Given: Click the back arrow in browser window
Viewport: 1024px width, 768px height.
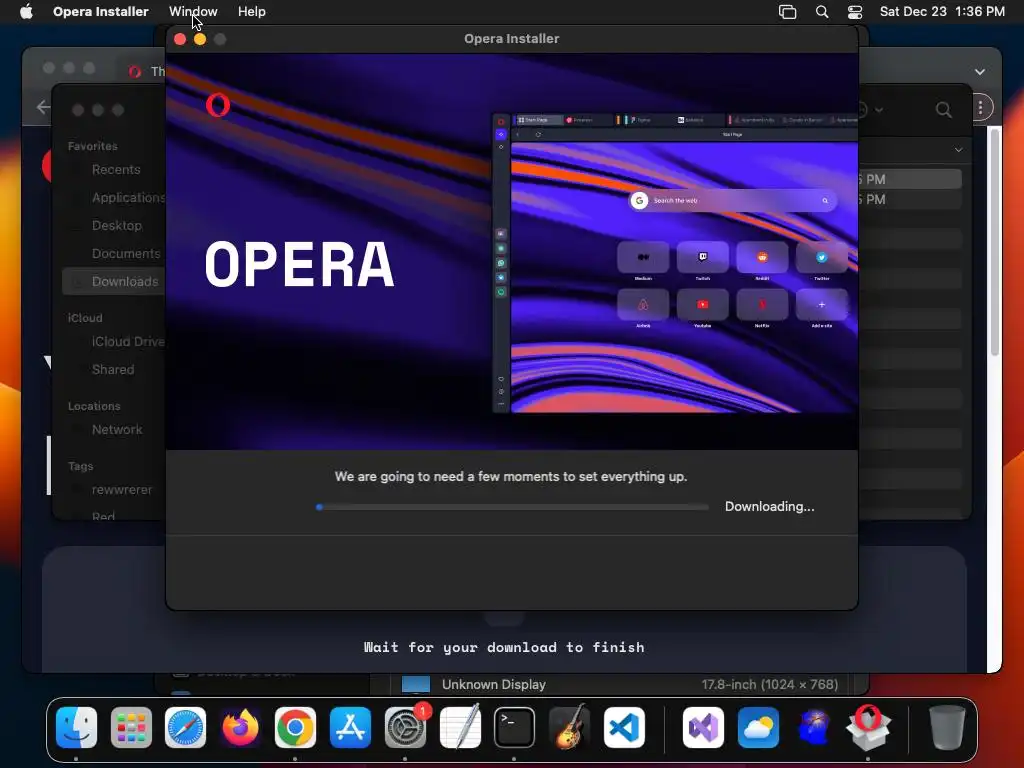Looking at the screenshot, I should tap(43, 107).
